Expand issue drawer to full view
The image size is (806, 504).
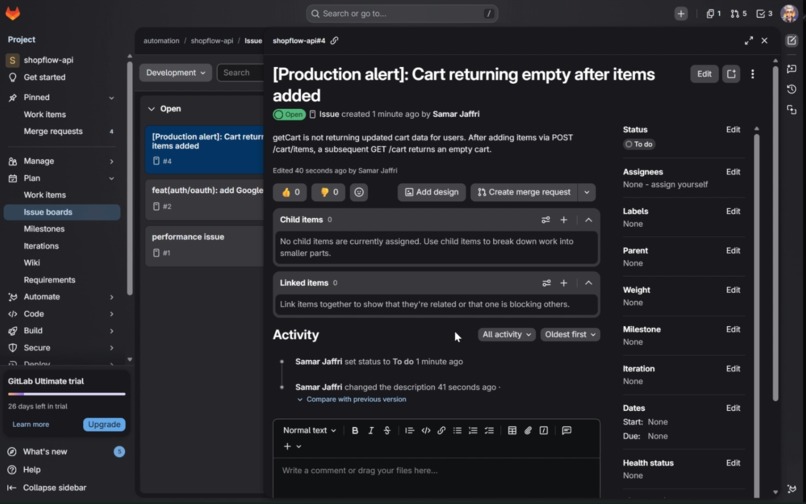pos(748,41)
